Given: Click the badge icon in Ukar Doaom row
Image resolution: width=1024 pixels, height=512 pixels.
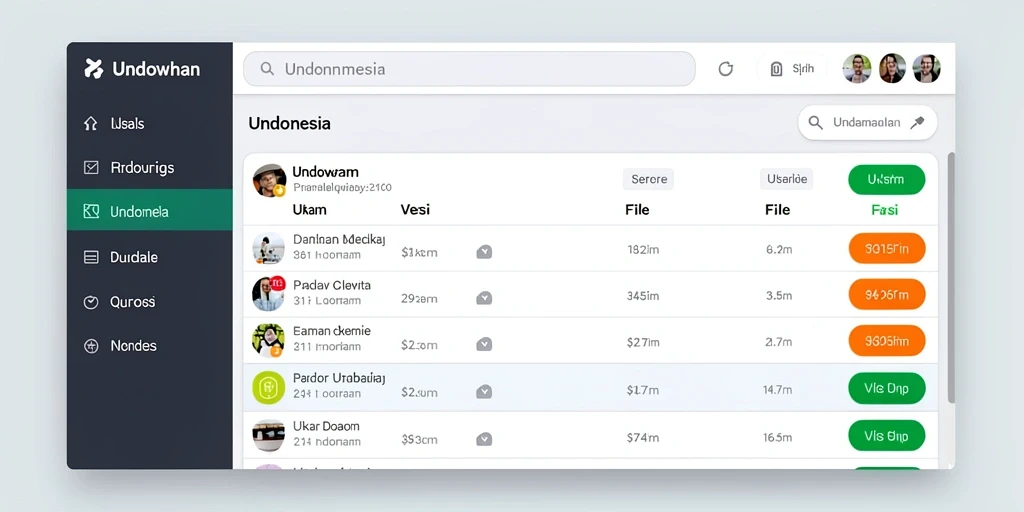Looking at the screenshot, I should pos(484,440).
